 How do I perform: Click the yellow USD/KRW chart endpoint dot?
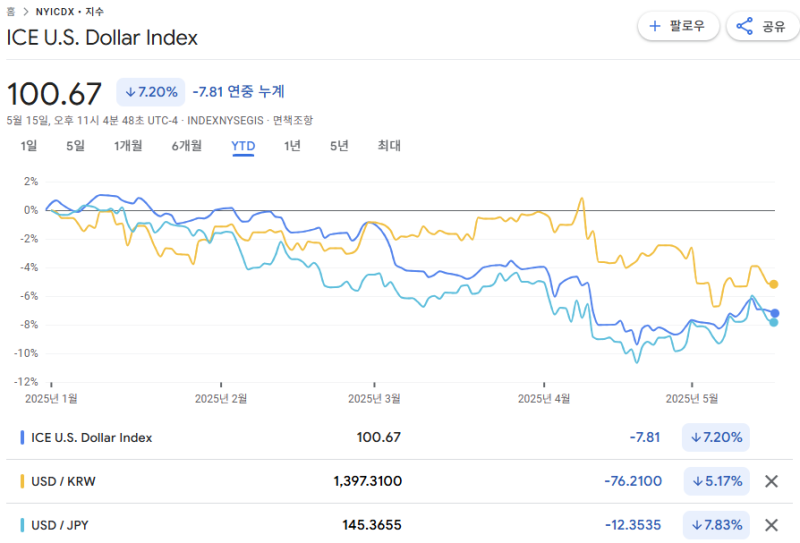coord(773,284)
